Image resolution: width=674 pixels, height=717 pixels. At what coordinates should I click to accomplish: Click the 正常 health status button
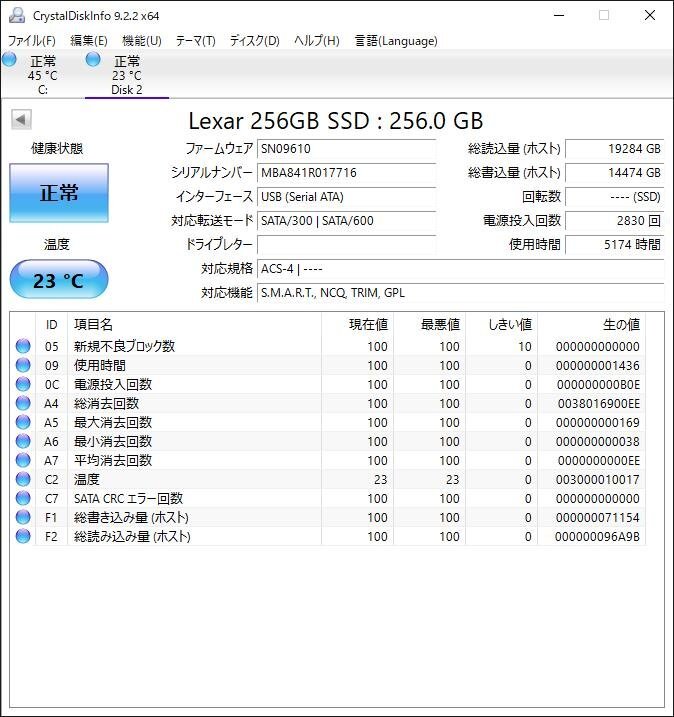coord(59,193)
